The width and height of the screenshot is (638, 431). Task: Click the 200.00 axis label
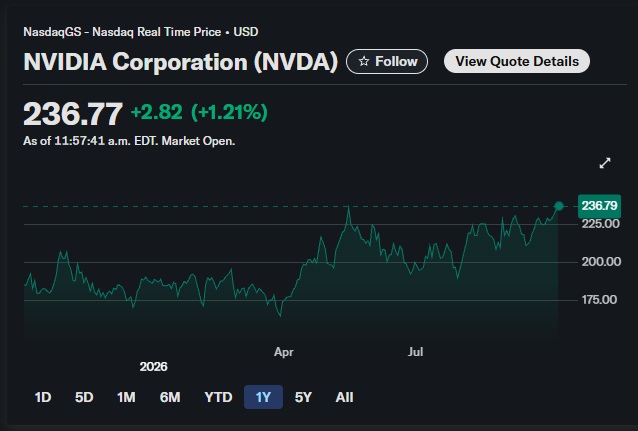pyautogui.click(x=601, y=261)
